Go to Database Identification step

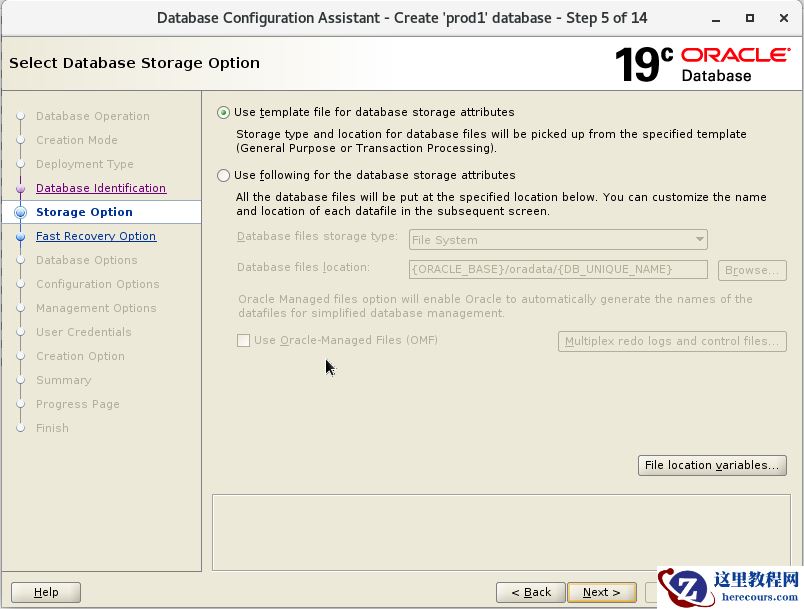click(x=101, y=188)
